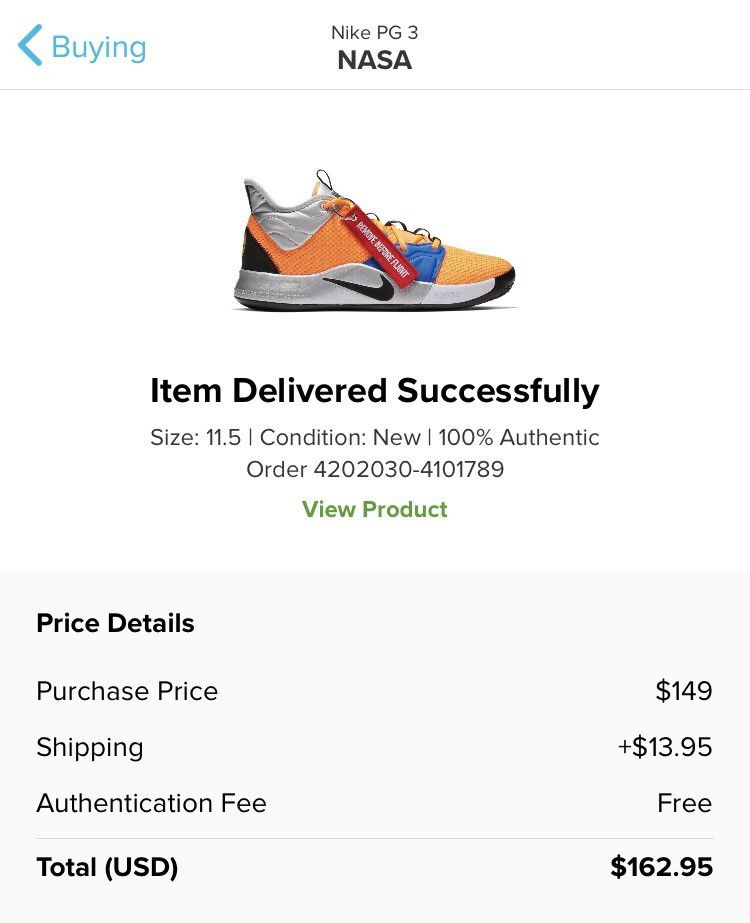This screenshot has height=923, width=750.
Task: Tap the $149 purchase price amount
Action: pyautogui.click(x=684, y=691)
